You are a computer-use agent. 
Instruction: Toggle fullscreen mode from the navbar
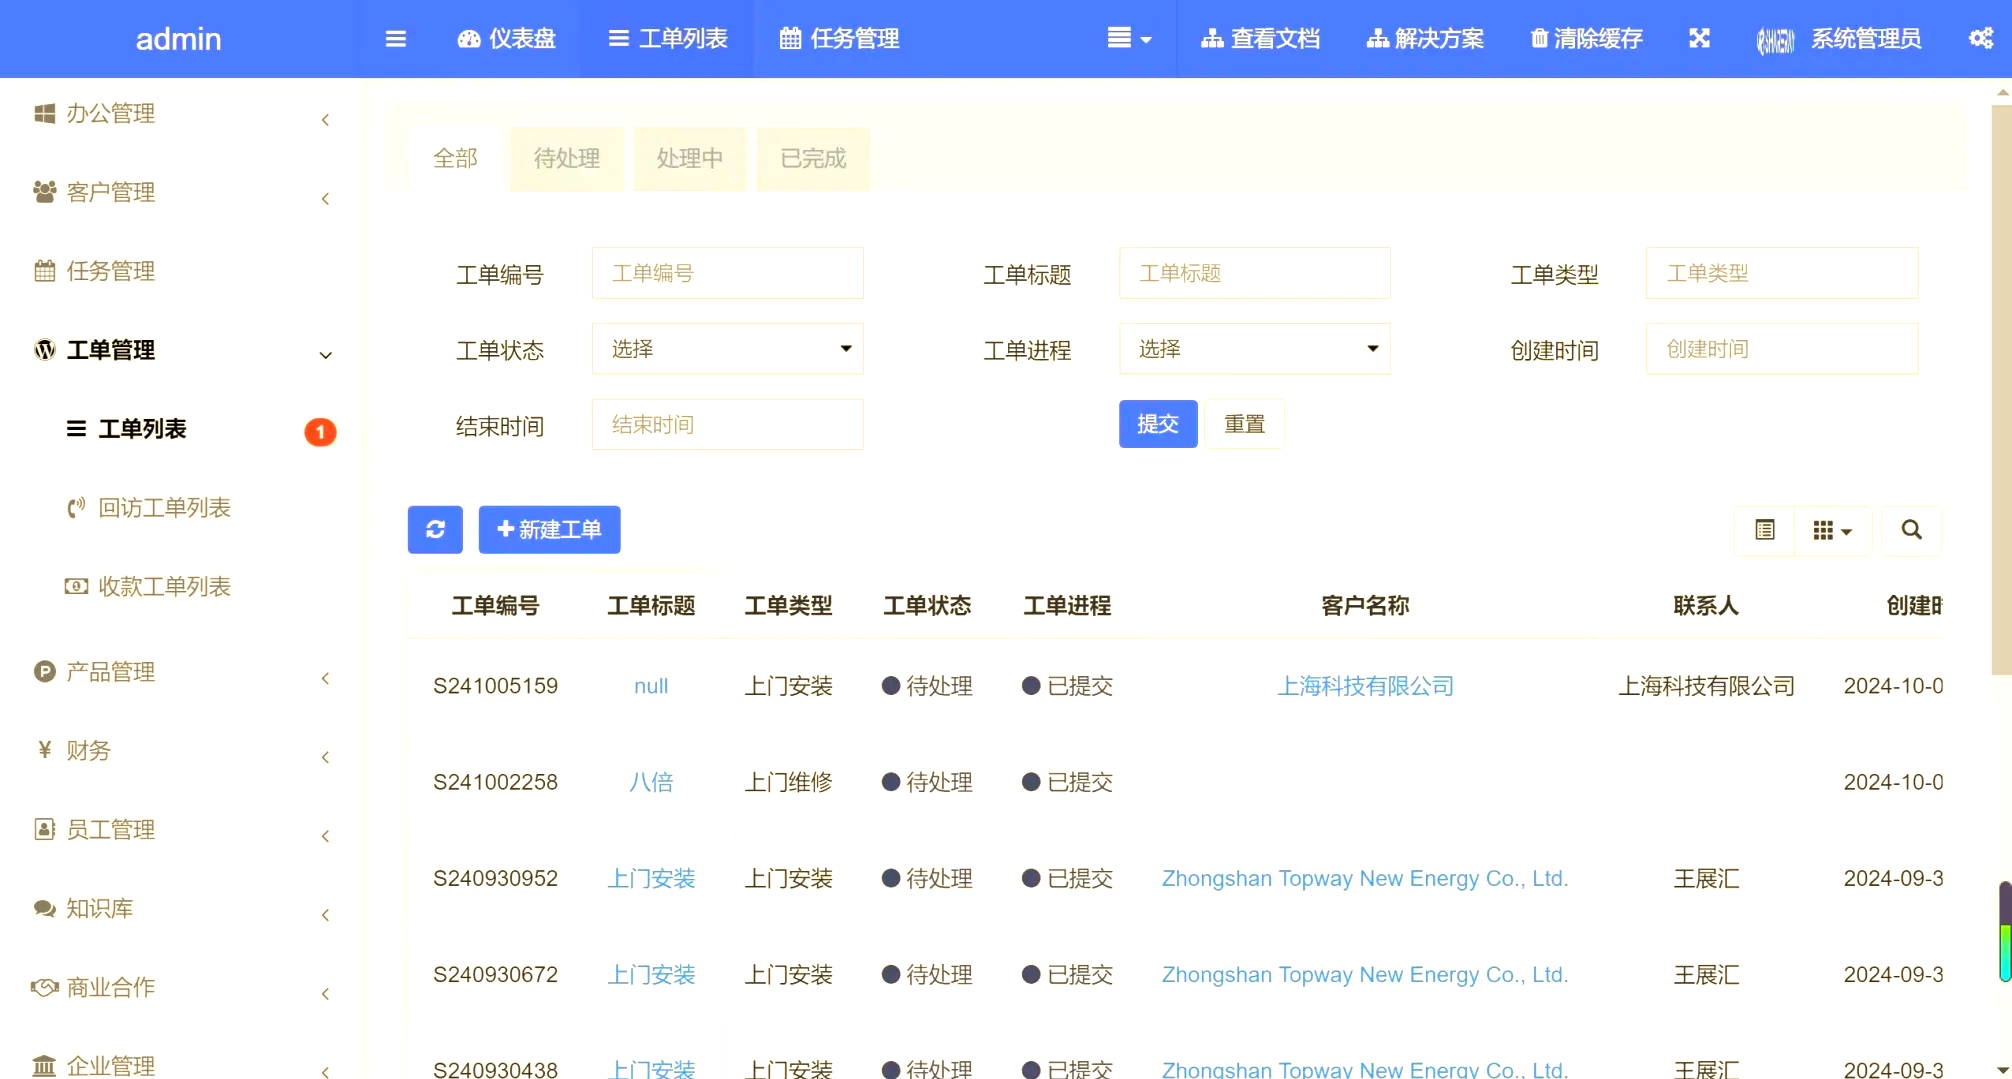(x=1699, y=38)
